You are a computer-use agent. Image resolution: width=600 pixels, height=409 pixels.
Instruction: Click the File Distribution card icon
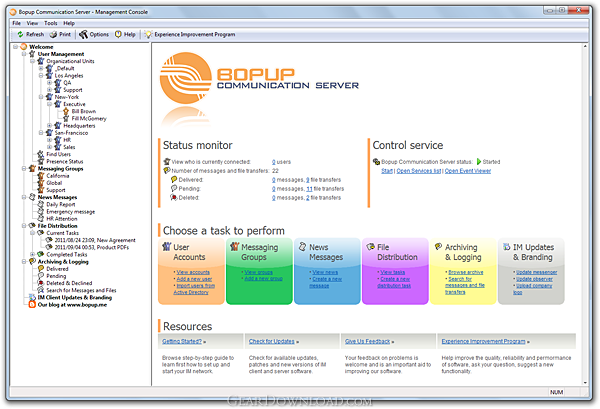click(x=370, y=247)
